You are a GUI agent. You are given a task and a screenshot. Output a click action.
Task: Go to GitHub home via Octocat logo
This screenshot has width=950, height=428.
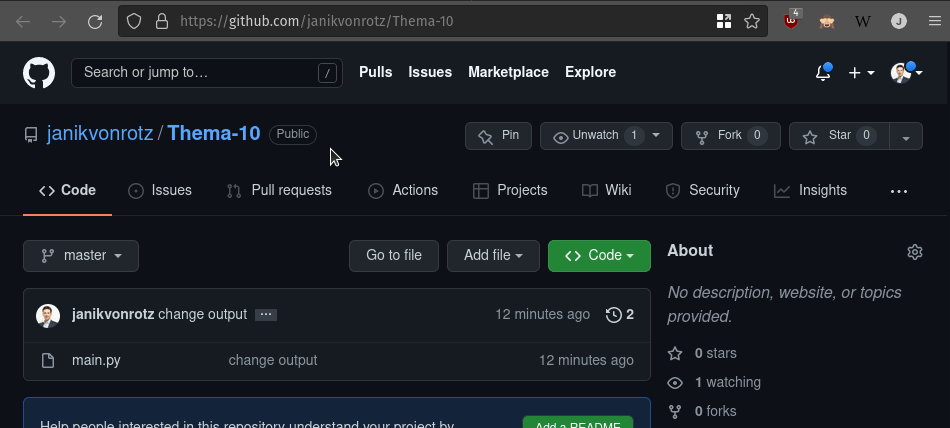click(39, 73)
